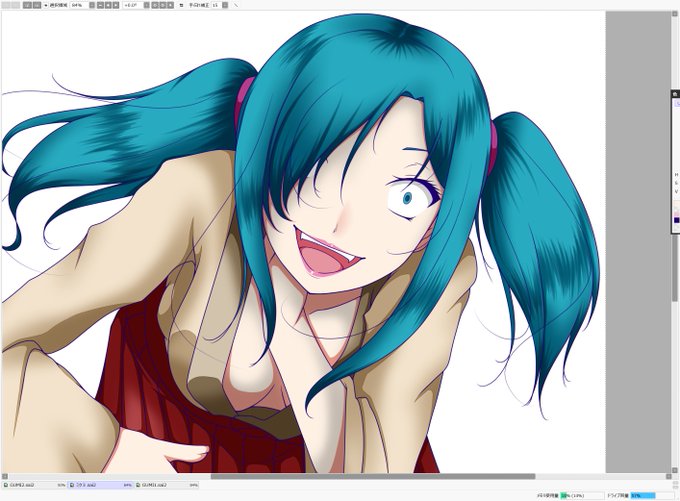Click the horizontal scrollbar thumb below canvas

click(373, 476)
